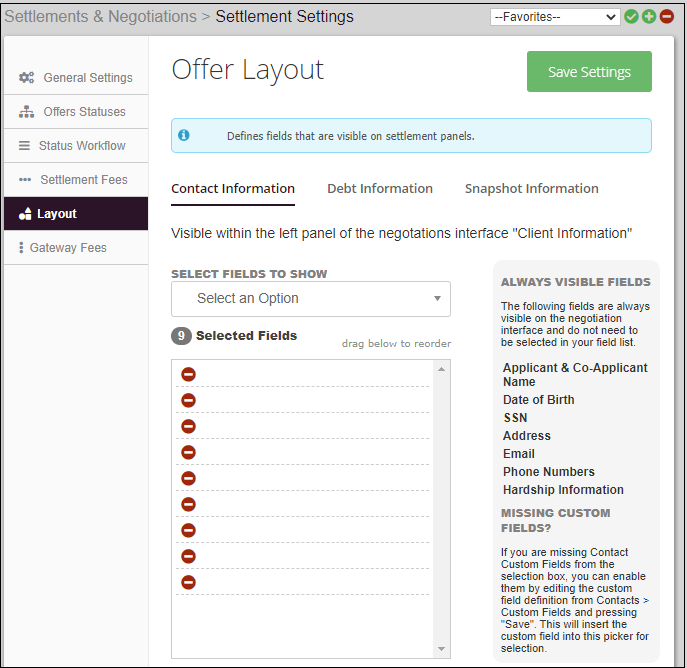Click the info icon in the blue banner
The image size is (687, 668).
tap(184, 135)
